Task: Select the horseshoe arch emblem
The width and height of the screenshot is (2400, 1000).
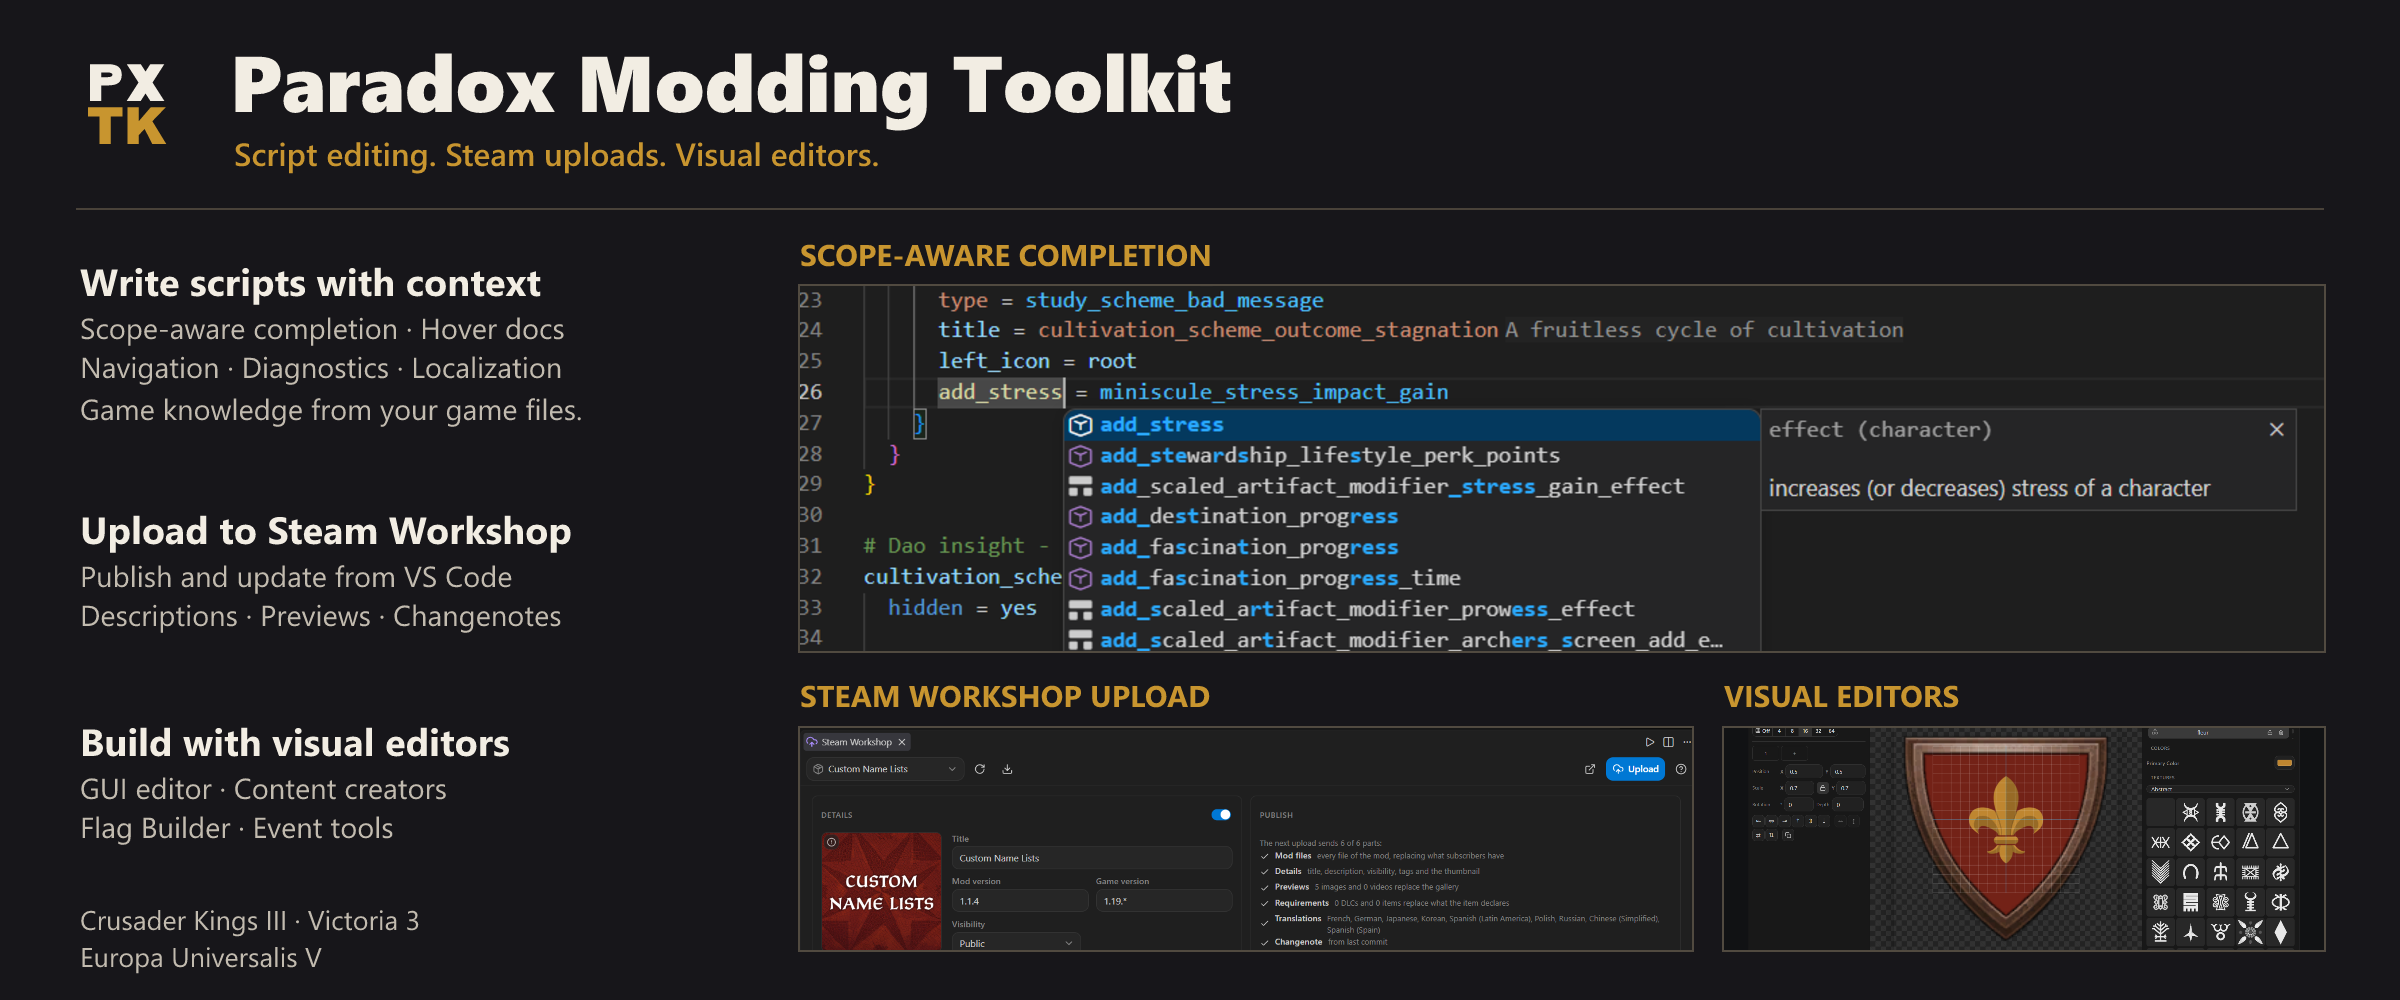Action: pyautogui.click(x=2190, y=872)
